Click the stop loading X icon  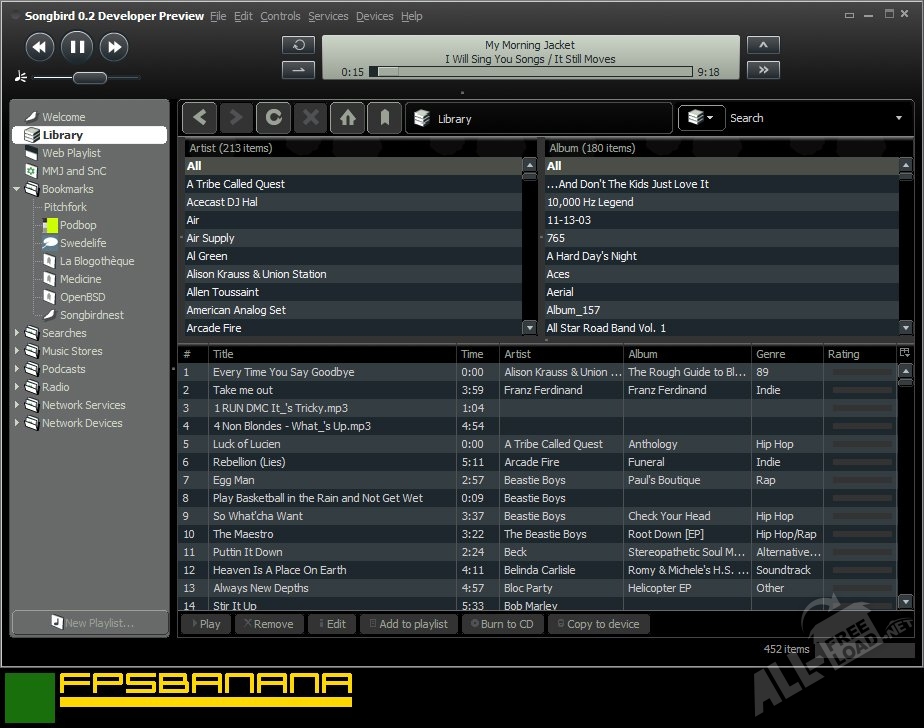(310, 118)
